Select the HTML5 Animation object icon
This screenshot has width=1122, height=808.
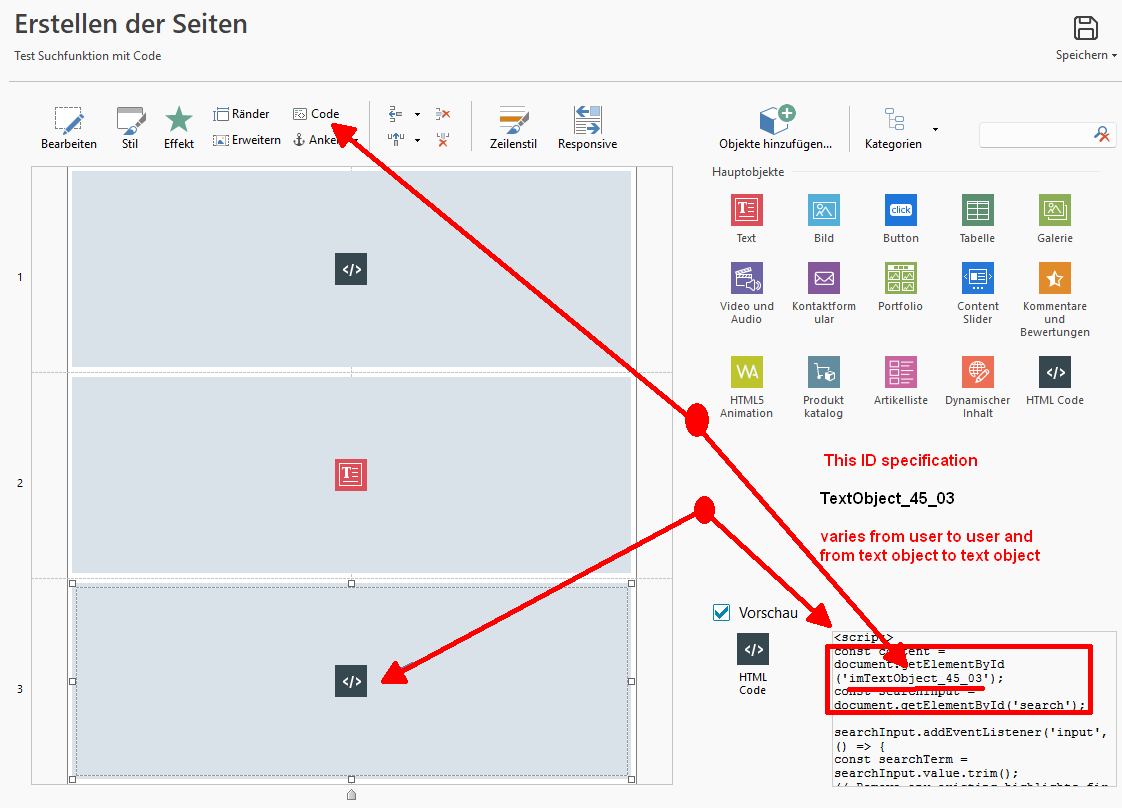pos(746,372)
